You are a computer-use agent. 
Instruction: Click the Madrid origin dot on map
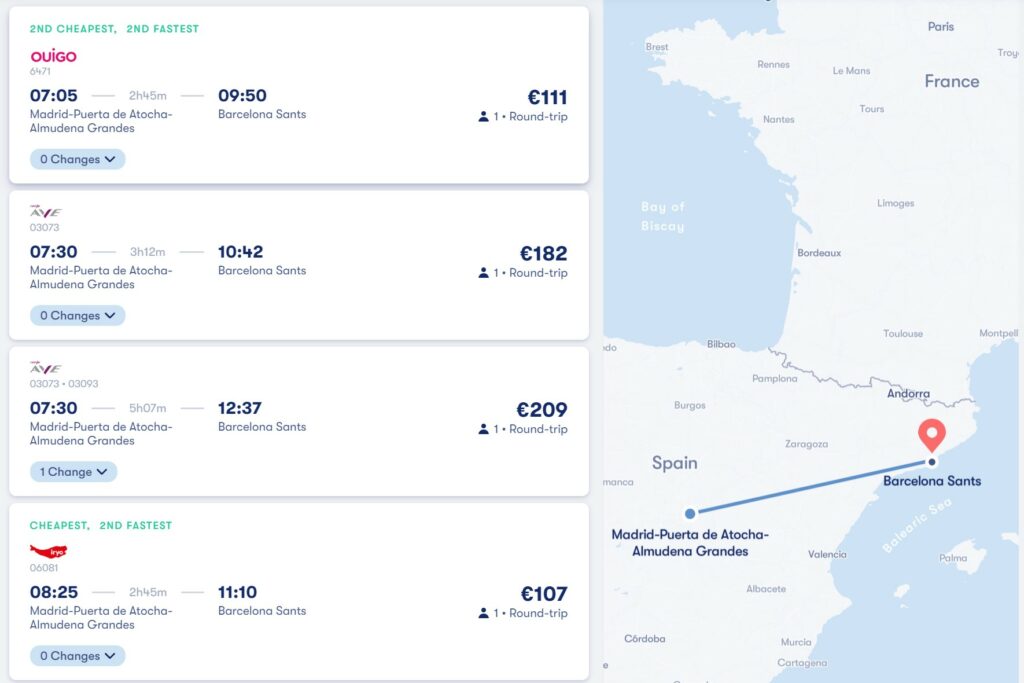(x=690, y=513)
